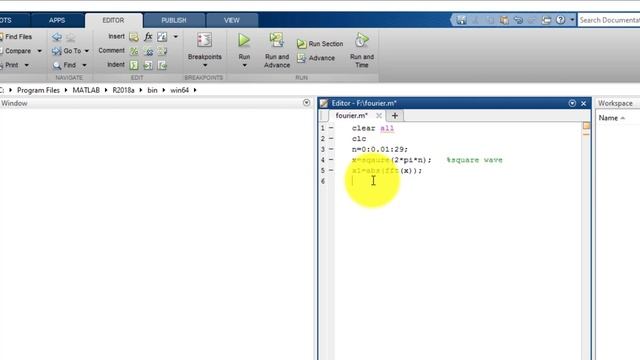
Task: Click the Run Section icon
Action: click(302, 44)
